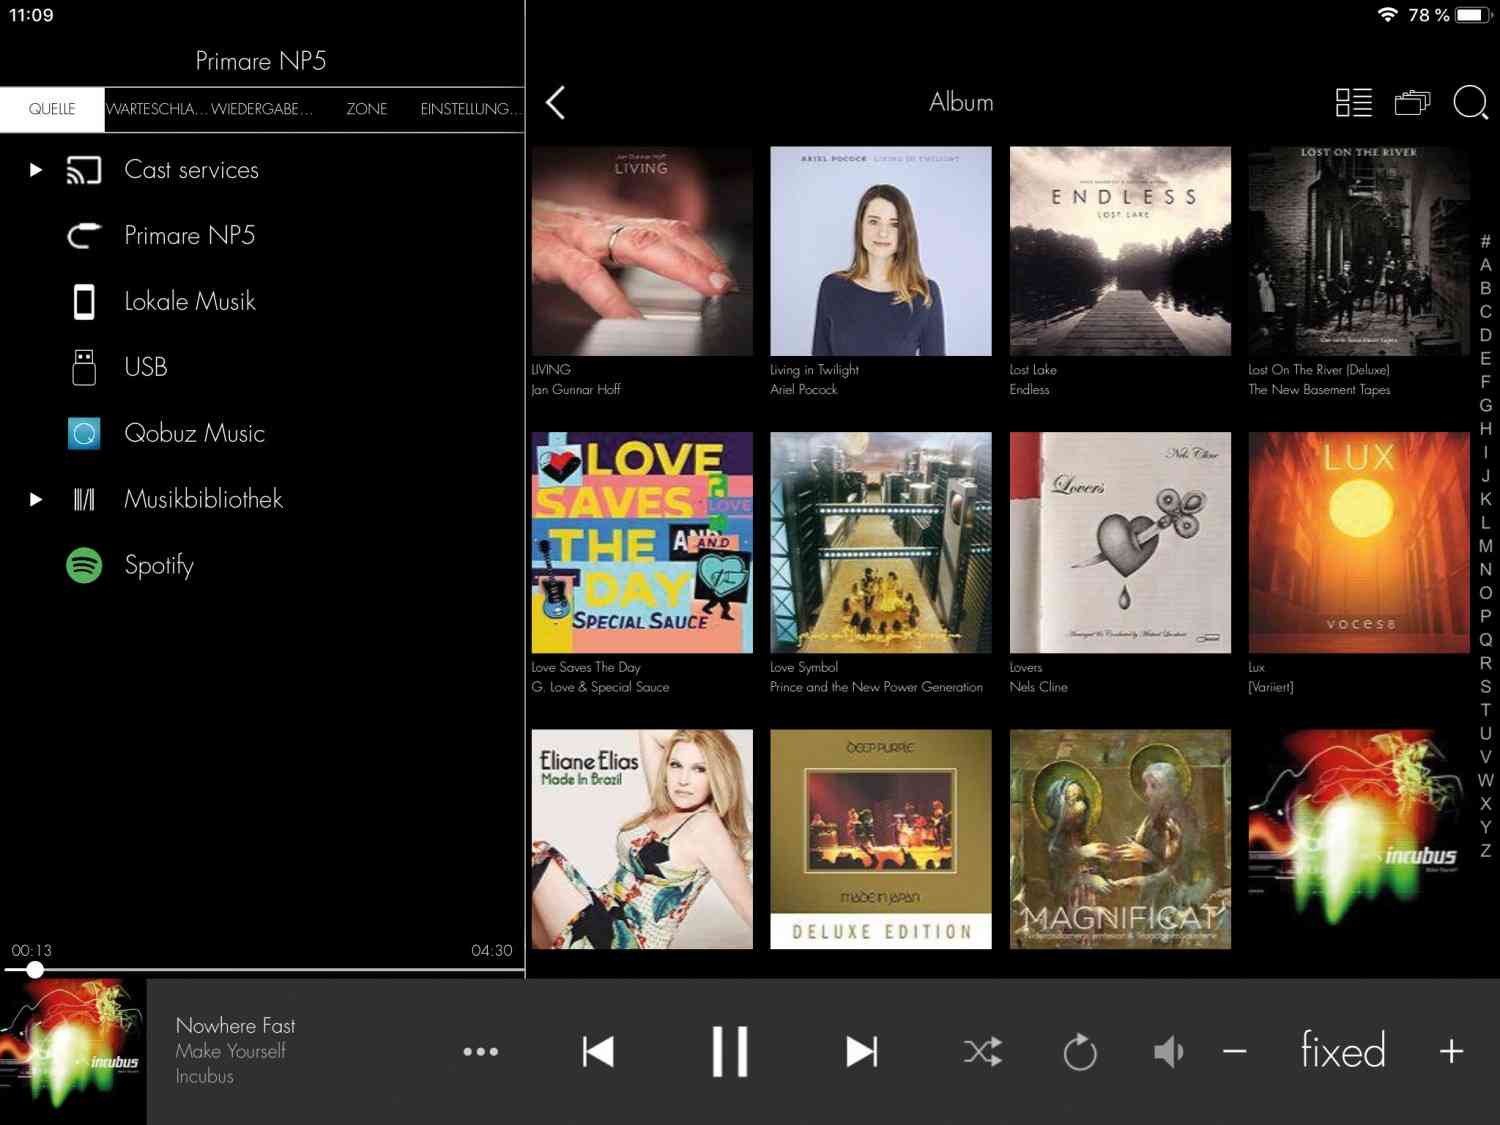Screen dimensions: 1500x1125
Task: Open the Lovers Nels Cline album cover
Action: click(1120, 542)
